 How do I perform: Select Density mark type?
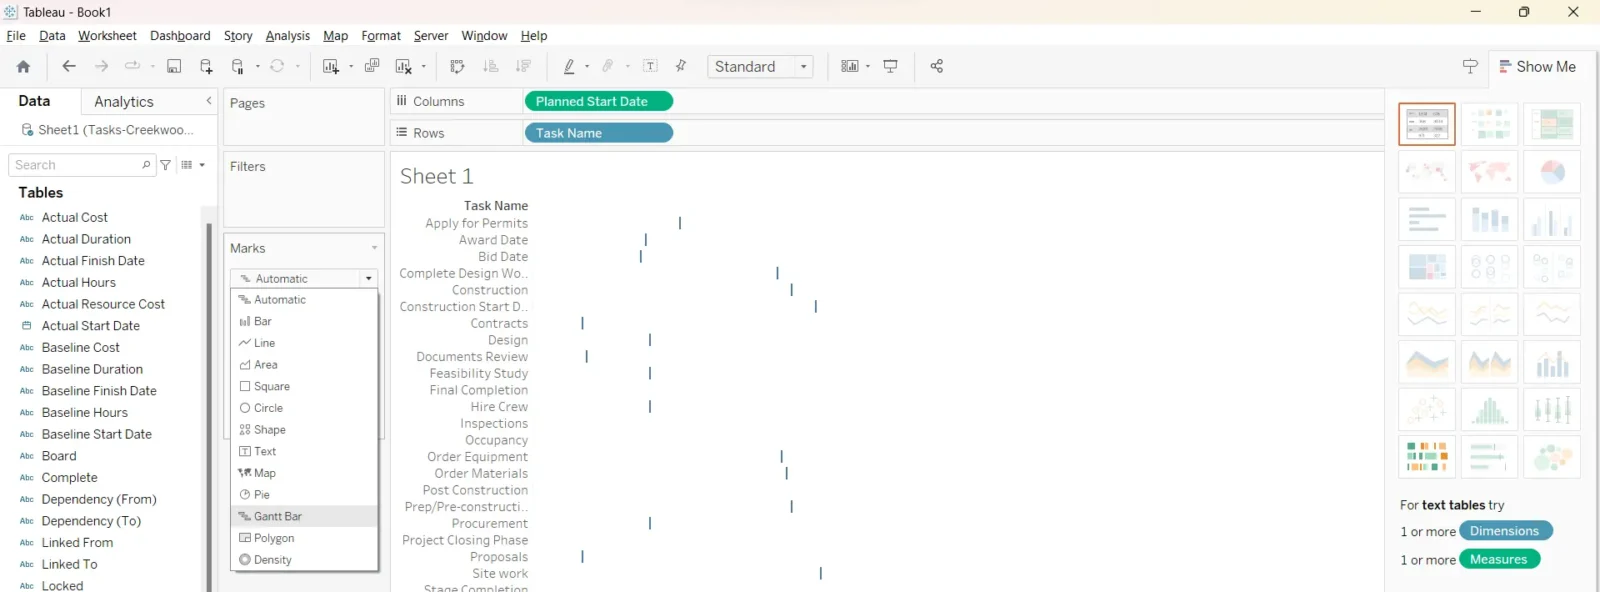[304, 560]
